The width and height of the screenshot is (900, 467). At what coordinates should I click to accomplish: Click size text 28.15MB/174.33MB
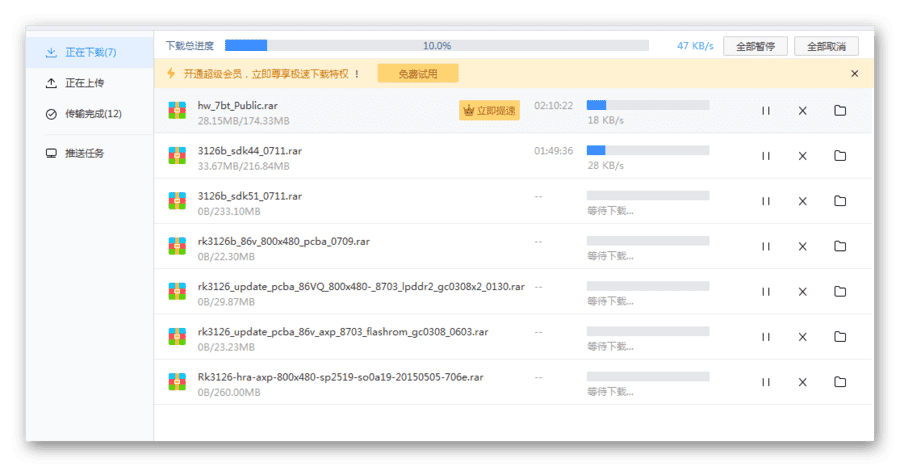[243, 121]
